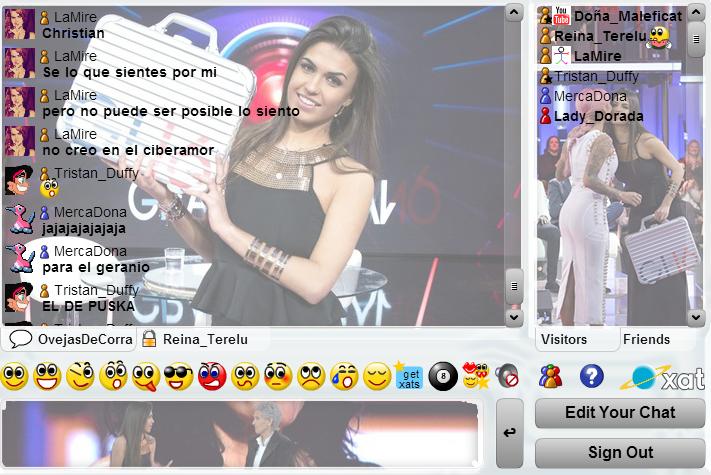This screenshot has width=711, height=475.
Task: Click the xat planet logo
Action: coord(662,377)
